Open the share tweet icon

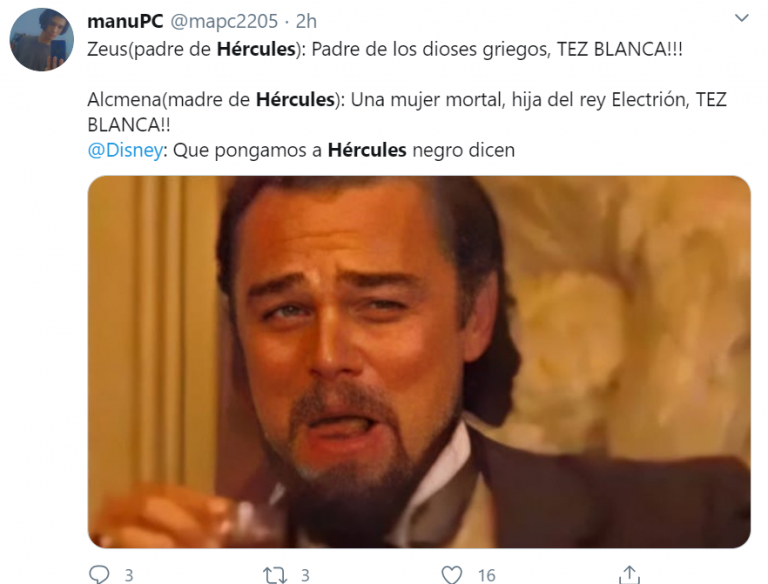629,574
